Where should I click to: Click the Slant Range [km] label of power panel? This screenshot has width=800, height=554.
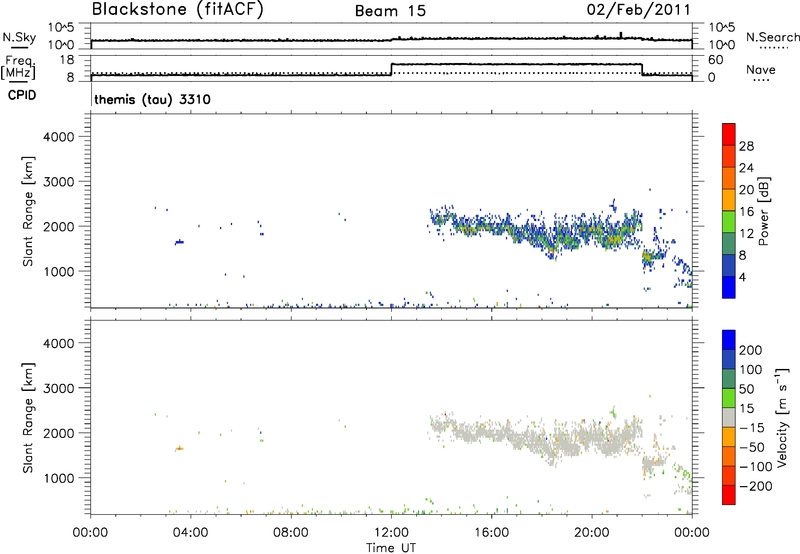pyautogui.click(x=28, y=211)
